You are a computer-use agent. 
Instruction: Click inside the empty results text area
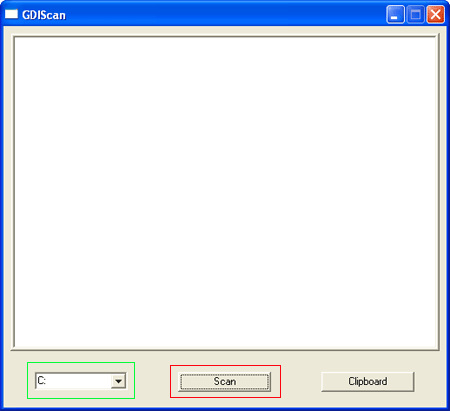(226, 192)
